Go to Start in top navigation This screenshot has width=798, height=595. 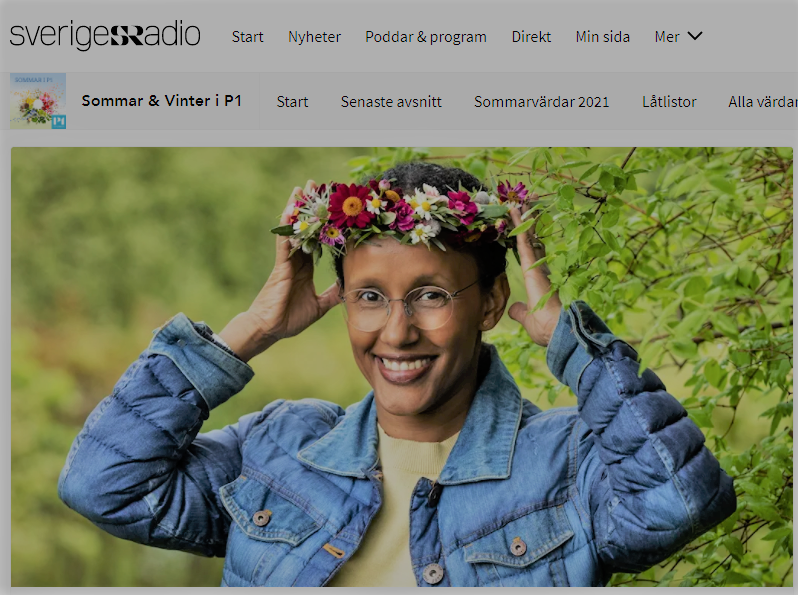click(247, 37)
